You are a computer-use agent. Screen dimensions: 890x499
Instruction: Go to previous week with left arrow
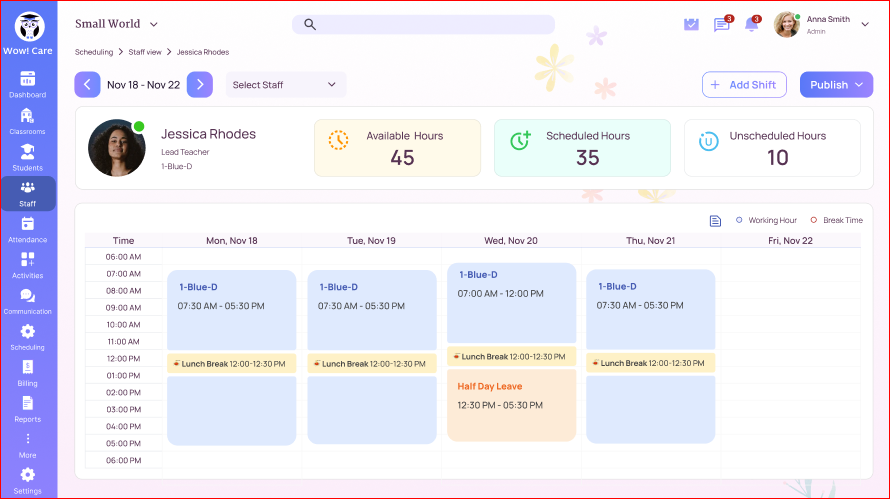87,85
